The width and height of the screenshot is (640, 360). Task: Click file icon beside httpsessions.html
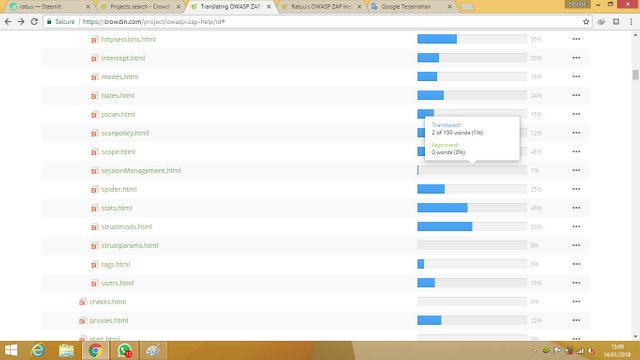(94, 40)
